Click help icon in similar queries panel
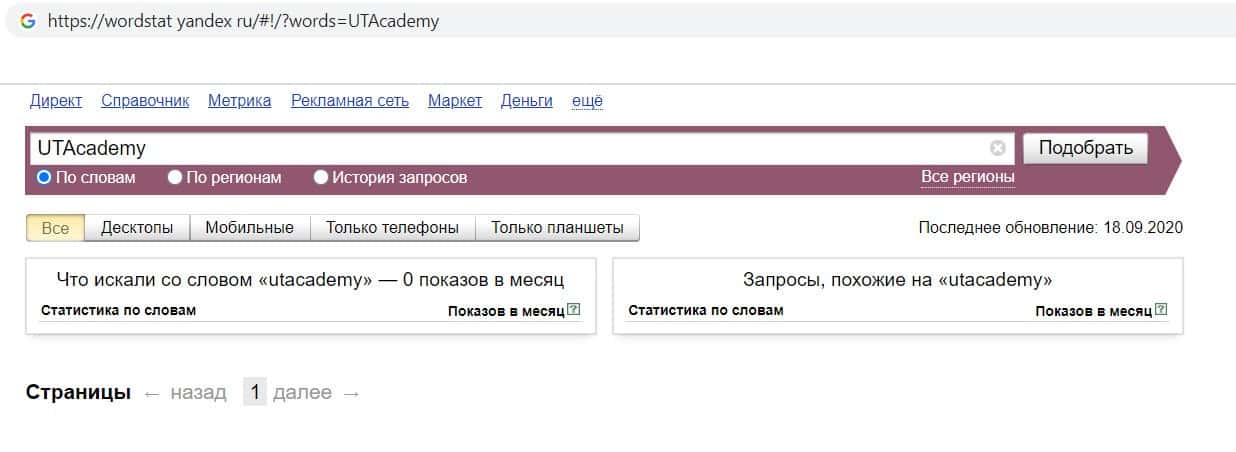The height and width of the screenshot is (452, 1236). (1161, 310)
